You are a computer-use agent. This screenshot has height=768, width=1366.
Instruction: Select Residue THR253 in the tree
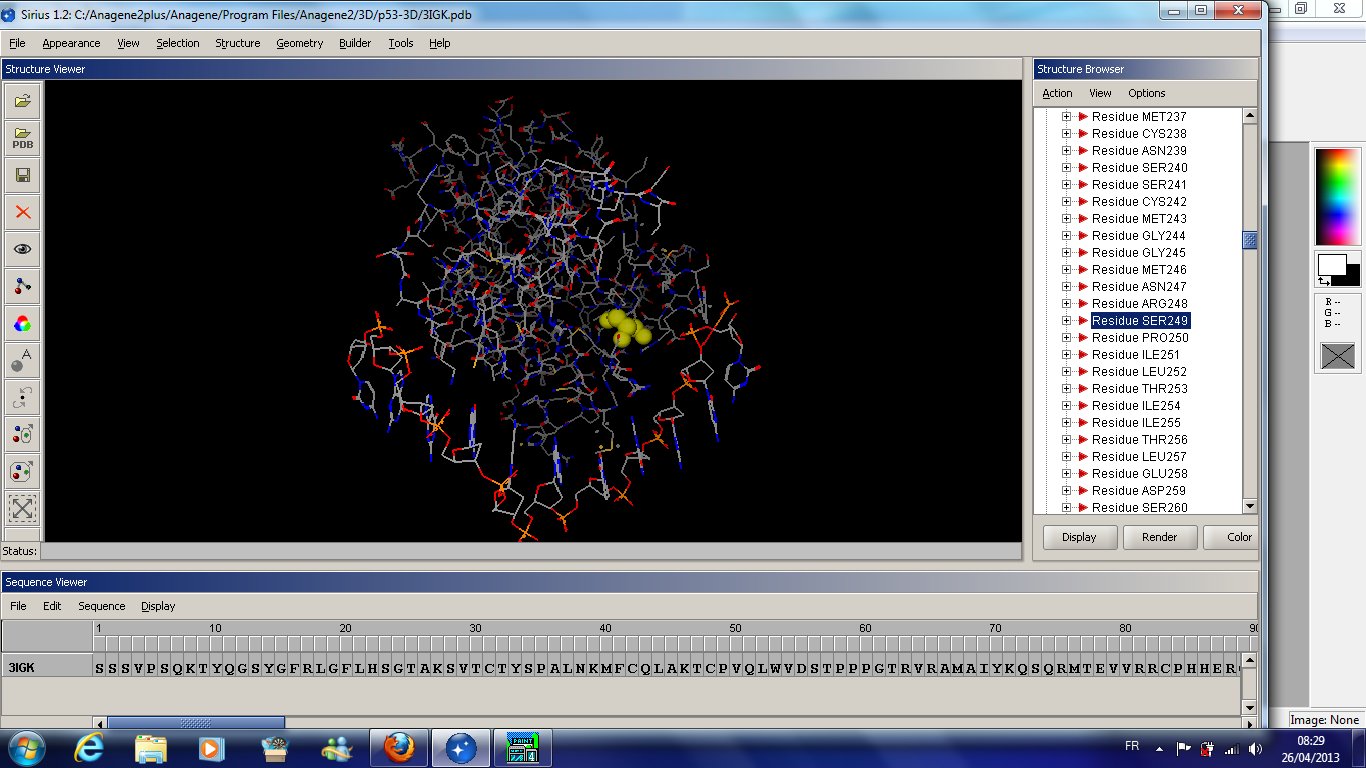[1139, 389]
